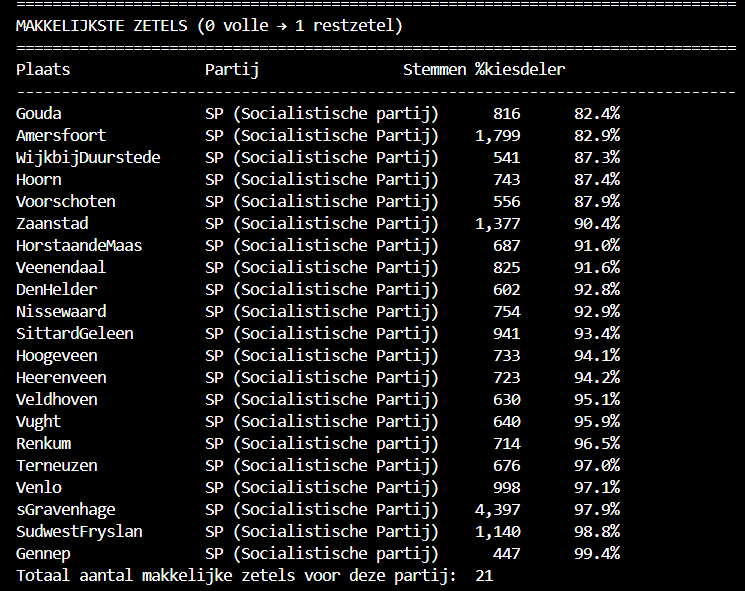This screenshot has width=745, height=591.
Task: Click the percentage 95.9%
Action: coord(597,422)
